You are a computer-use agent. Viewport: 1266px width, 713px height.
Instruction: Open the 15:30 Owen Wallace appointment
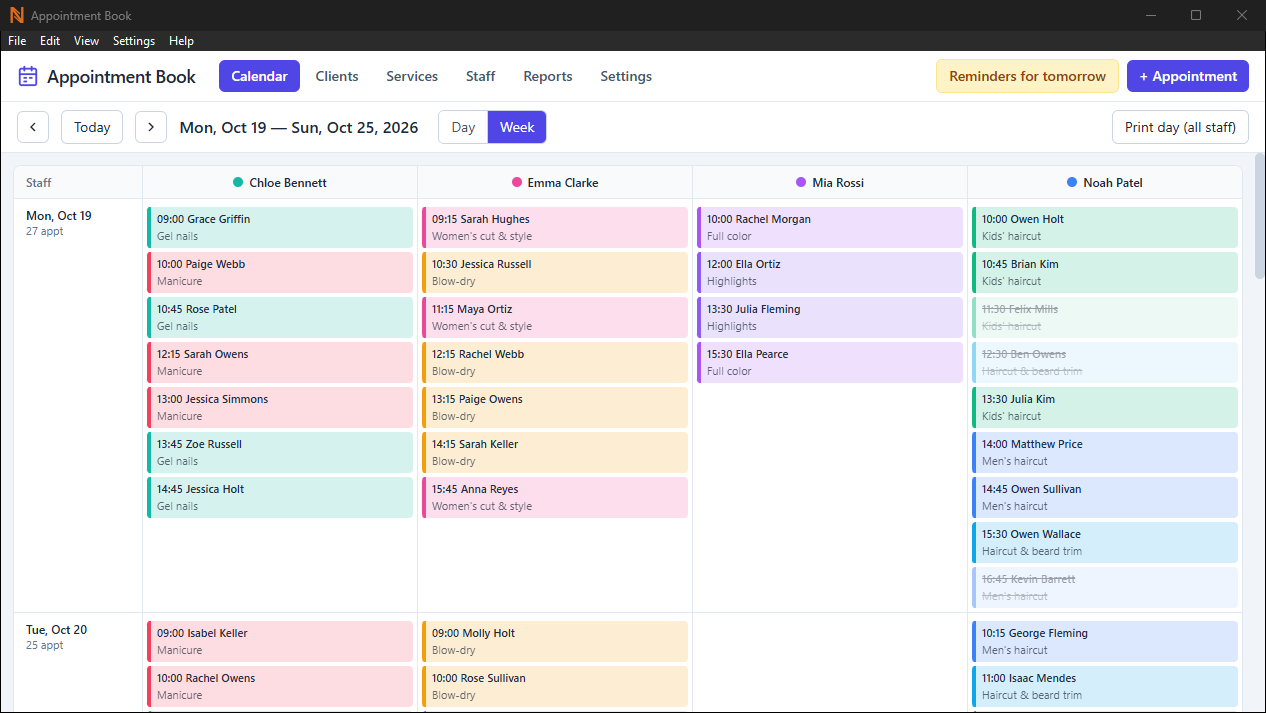[1105, 542]
